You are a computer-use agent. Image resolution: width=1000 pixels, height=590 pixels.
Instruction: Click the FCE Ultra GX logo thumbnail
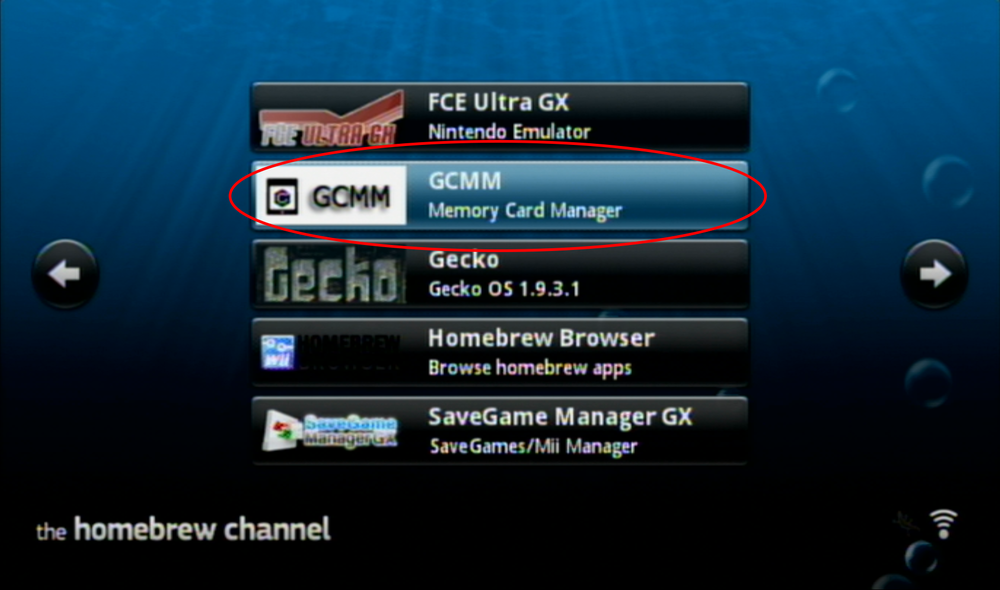point(331,118)
